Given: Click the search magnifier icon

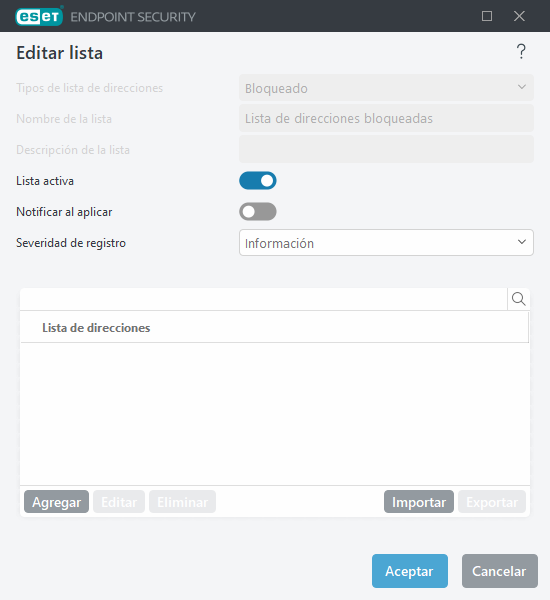Looking at the screenshot, I should (x=519, y=299).
